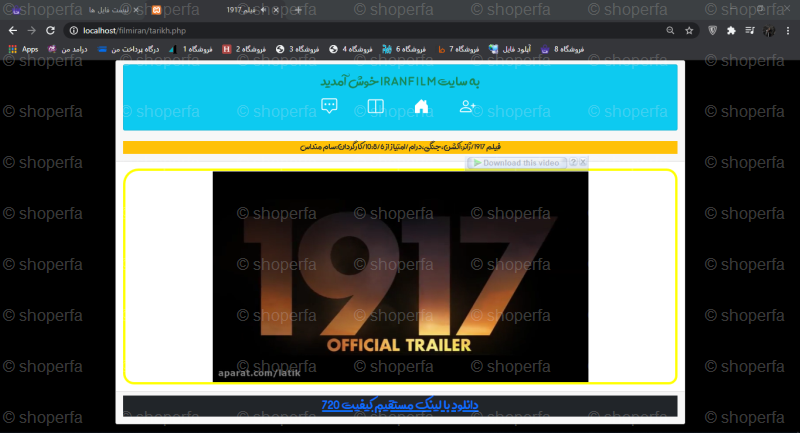Click the Download this video button
This screenshot has height=433, width=800.
coord(516,163)
